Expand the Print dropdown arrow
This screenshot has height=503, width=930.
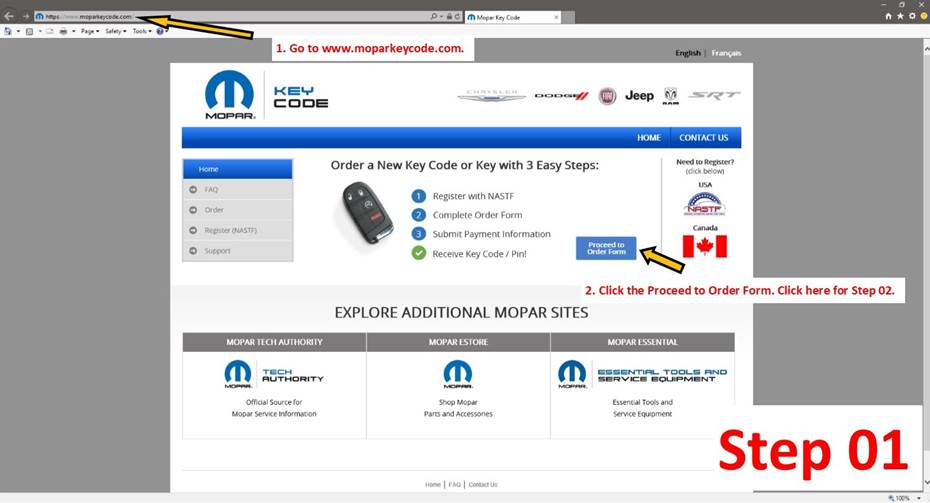coord(74,31)
